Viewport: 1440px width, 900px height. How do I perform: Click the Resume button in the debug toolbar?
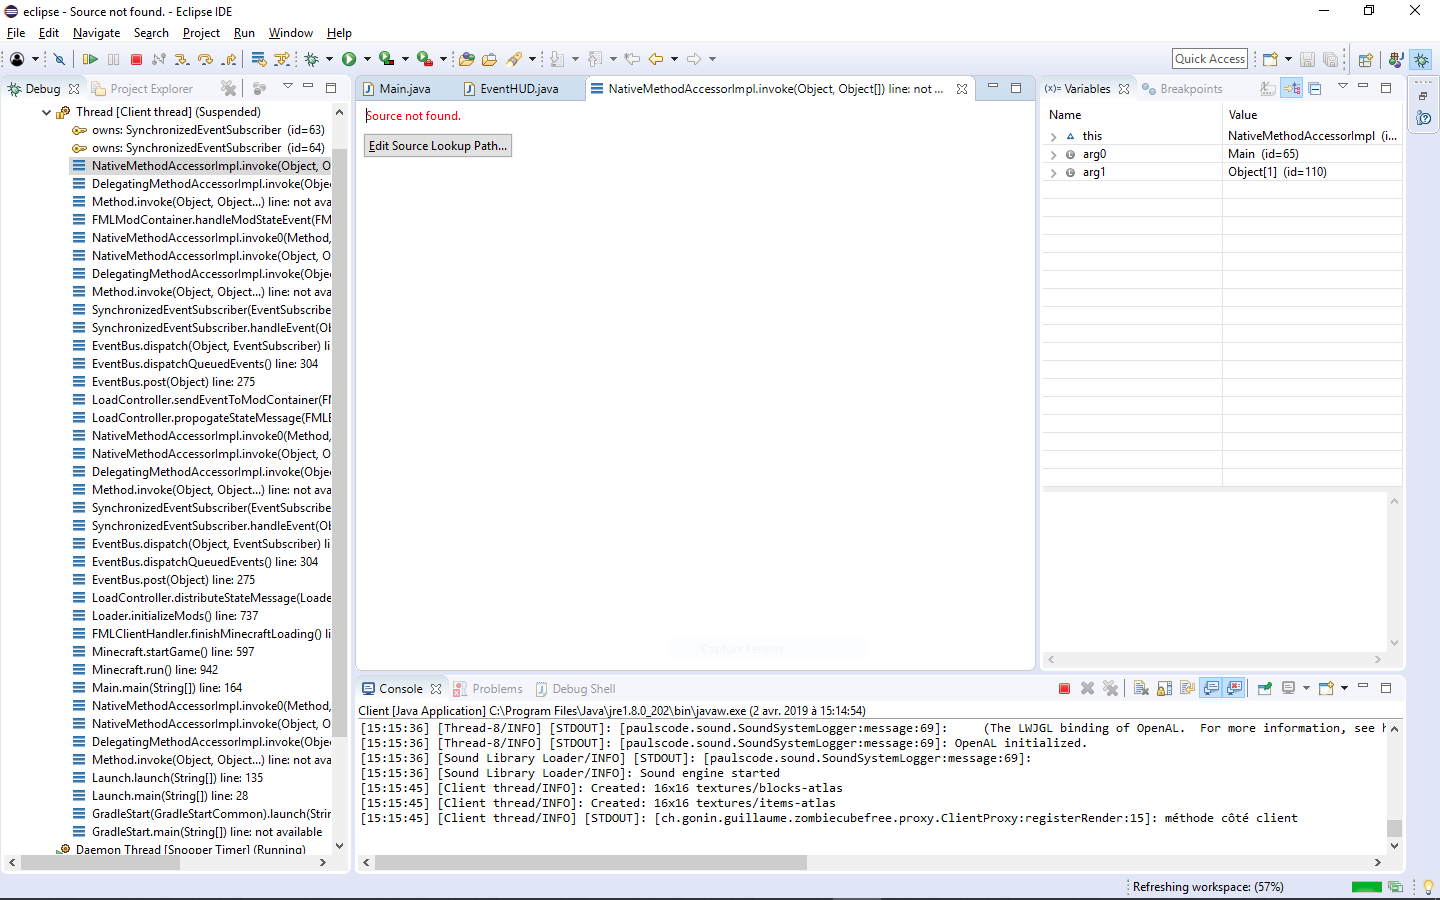(x=90, y=60)
